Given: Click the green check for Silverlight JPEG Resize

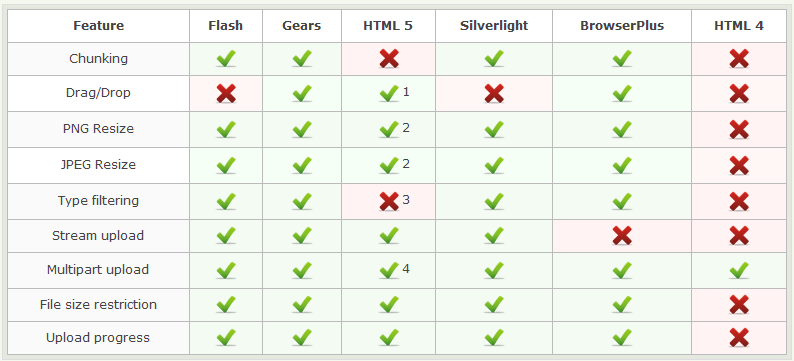Looking at the screenshot, I should (494, 166).
